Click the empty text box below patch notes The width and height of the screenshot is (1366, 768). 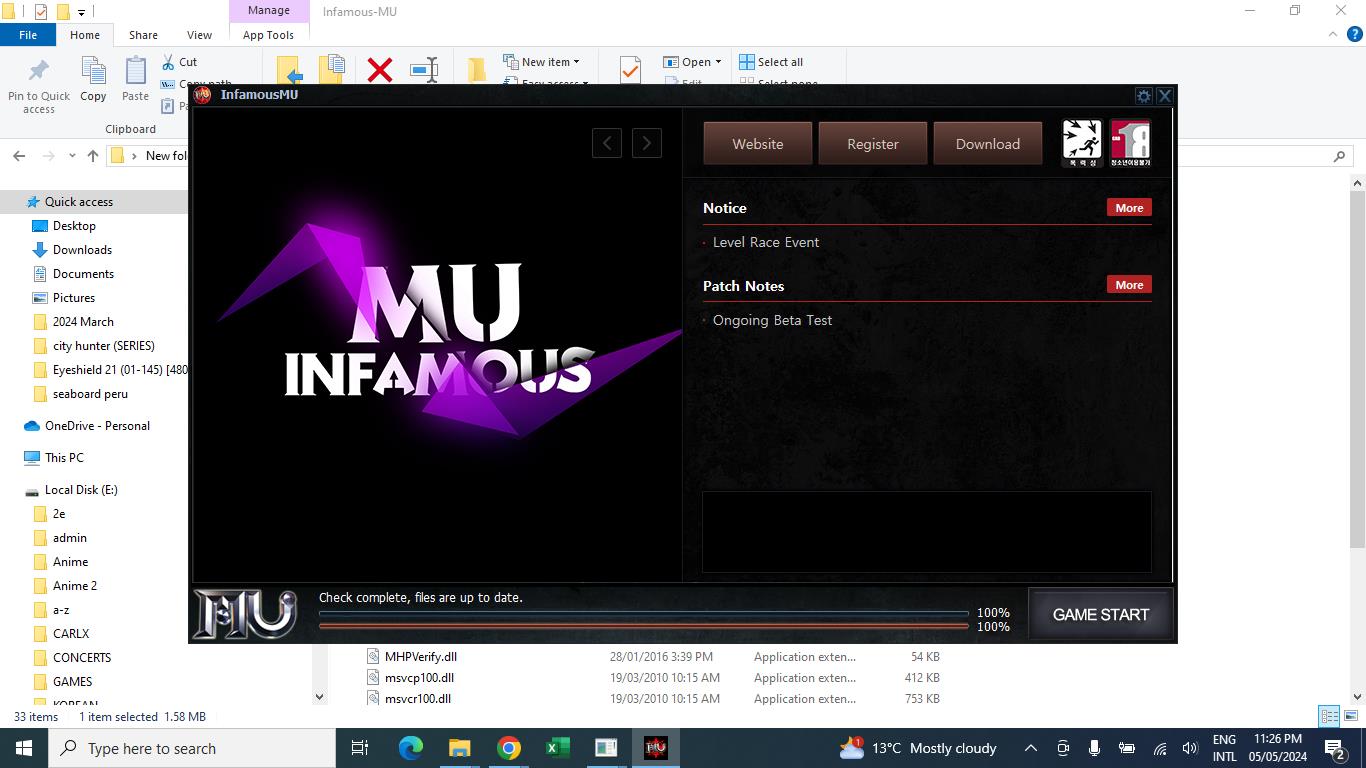click(x=927, y=531)
